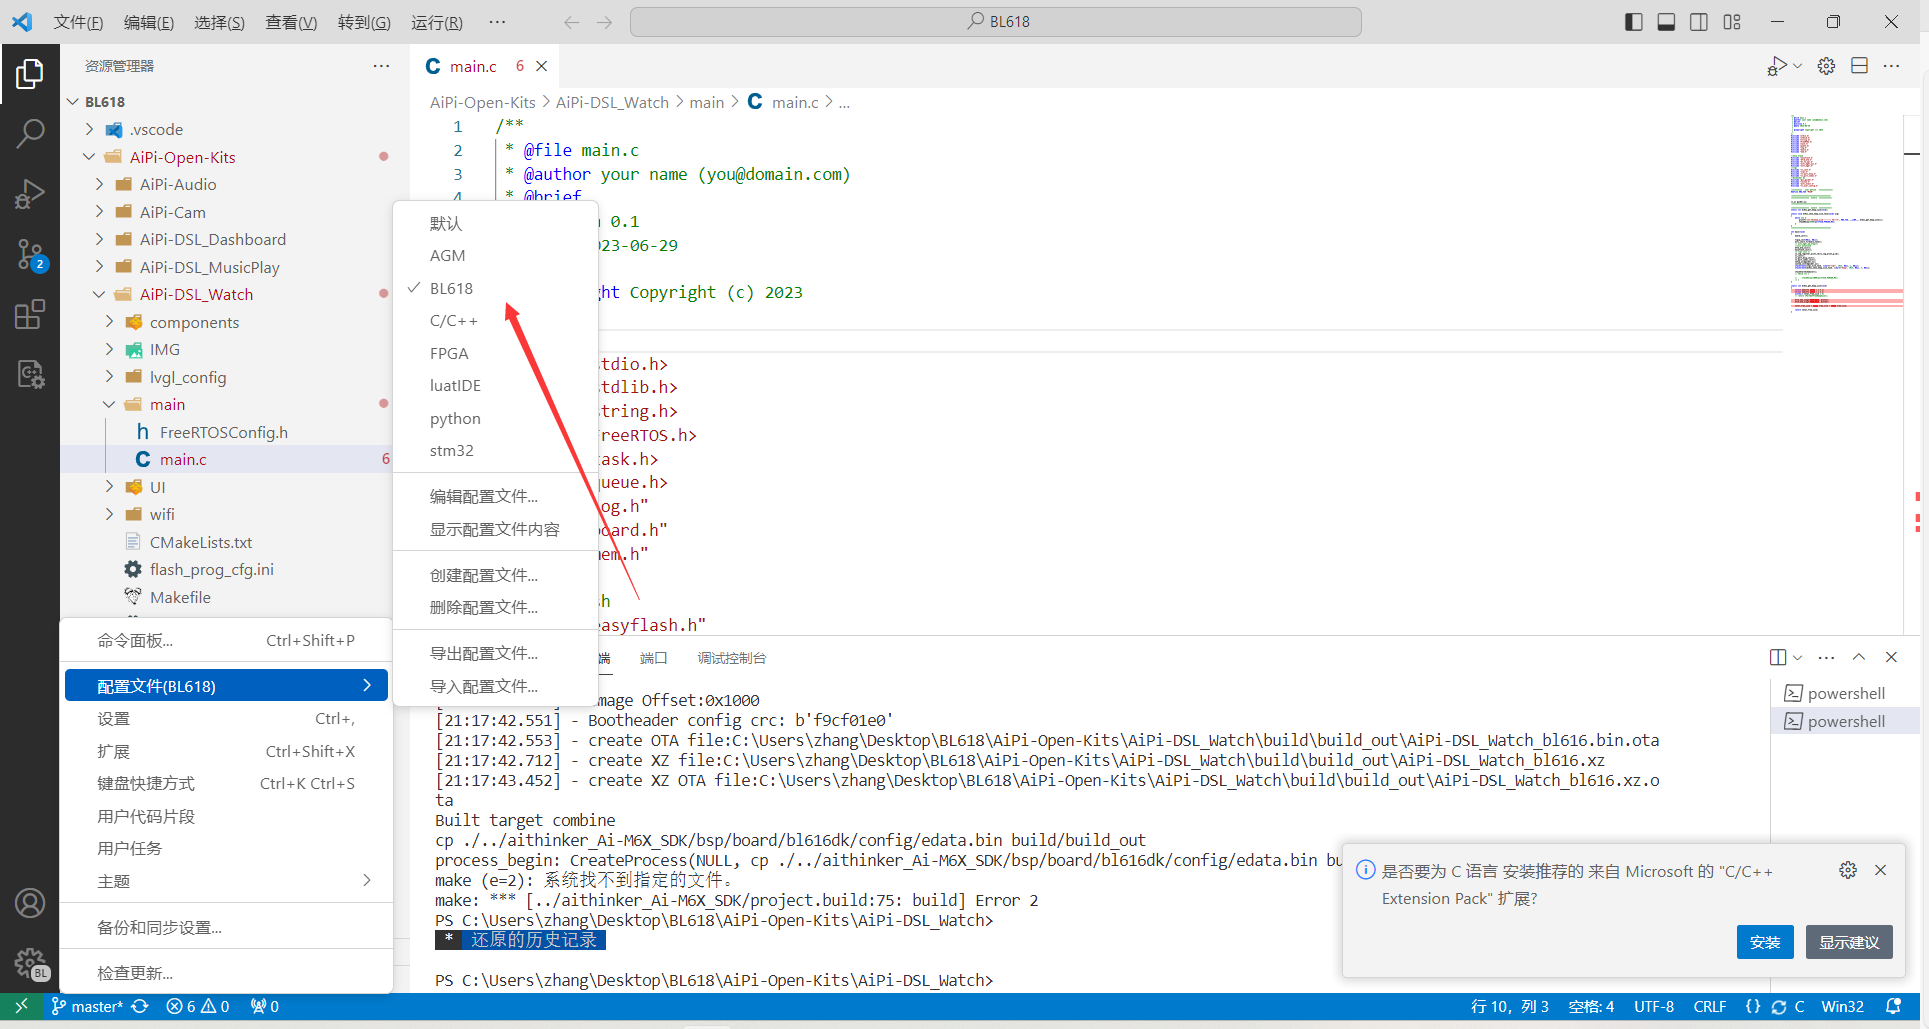Open FreeRTOSConfig.h file
This screenshot has height=1029, width=1929.
tap(224, 432)
